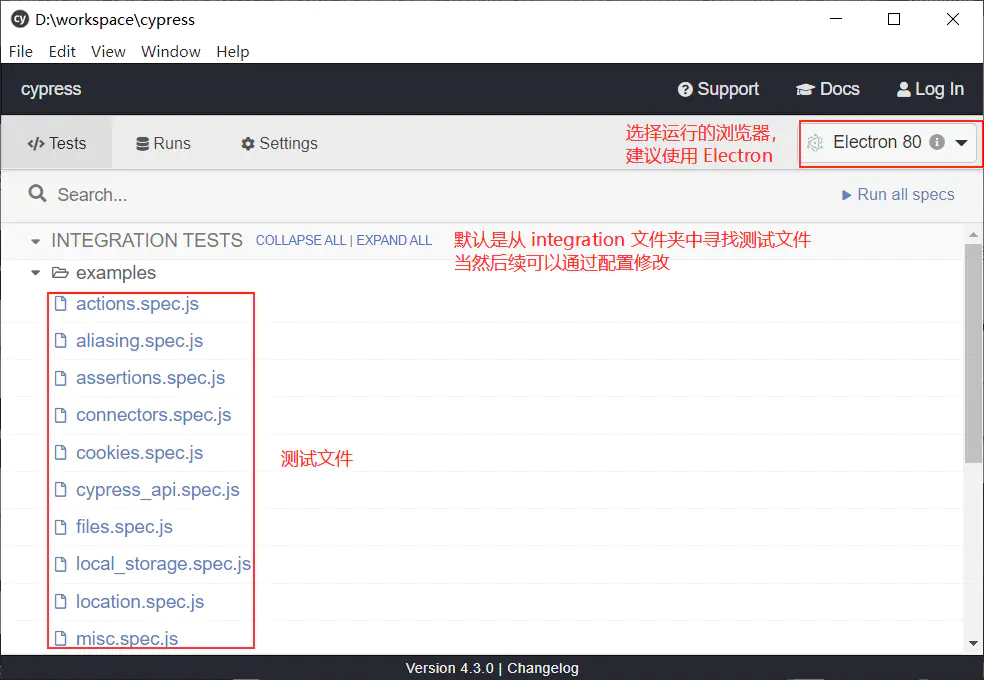Click the examples folder icon
984x680 pixels.
coord(60,272)
